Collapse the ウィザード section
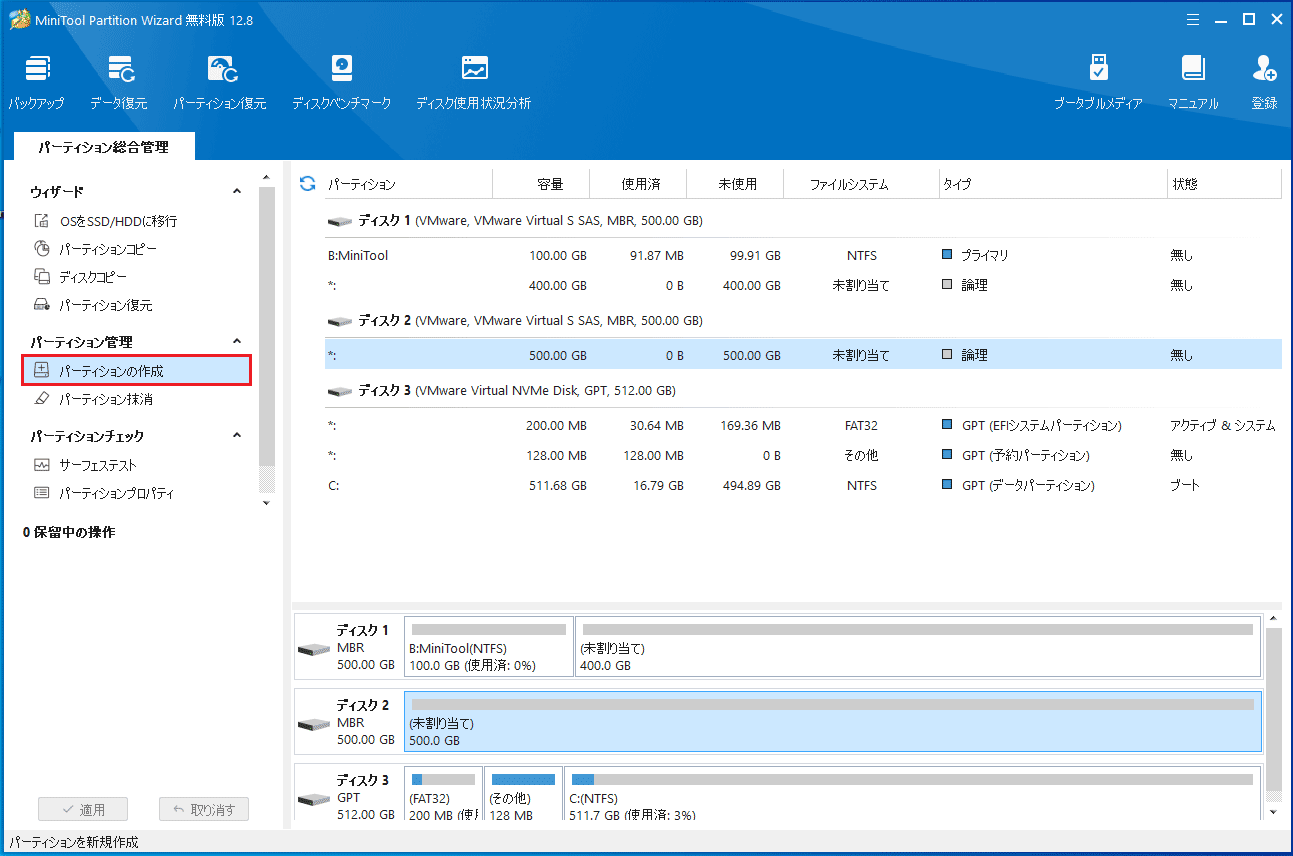1293x856 pixels. 237,191
